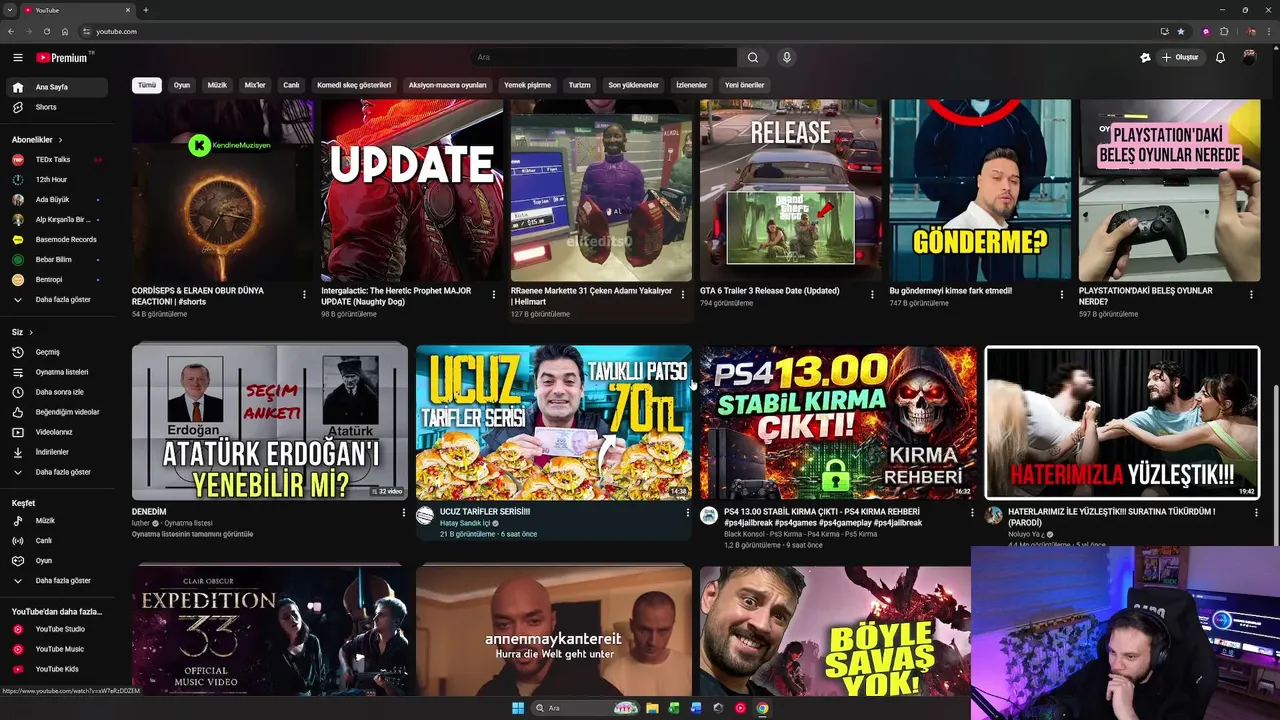Select the Yeni öneriler chip
The image size is (1280, 720).
point(744,85)
